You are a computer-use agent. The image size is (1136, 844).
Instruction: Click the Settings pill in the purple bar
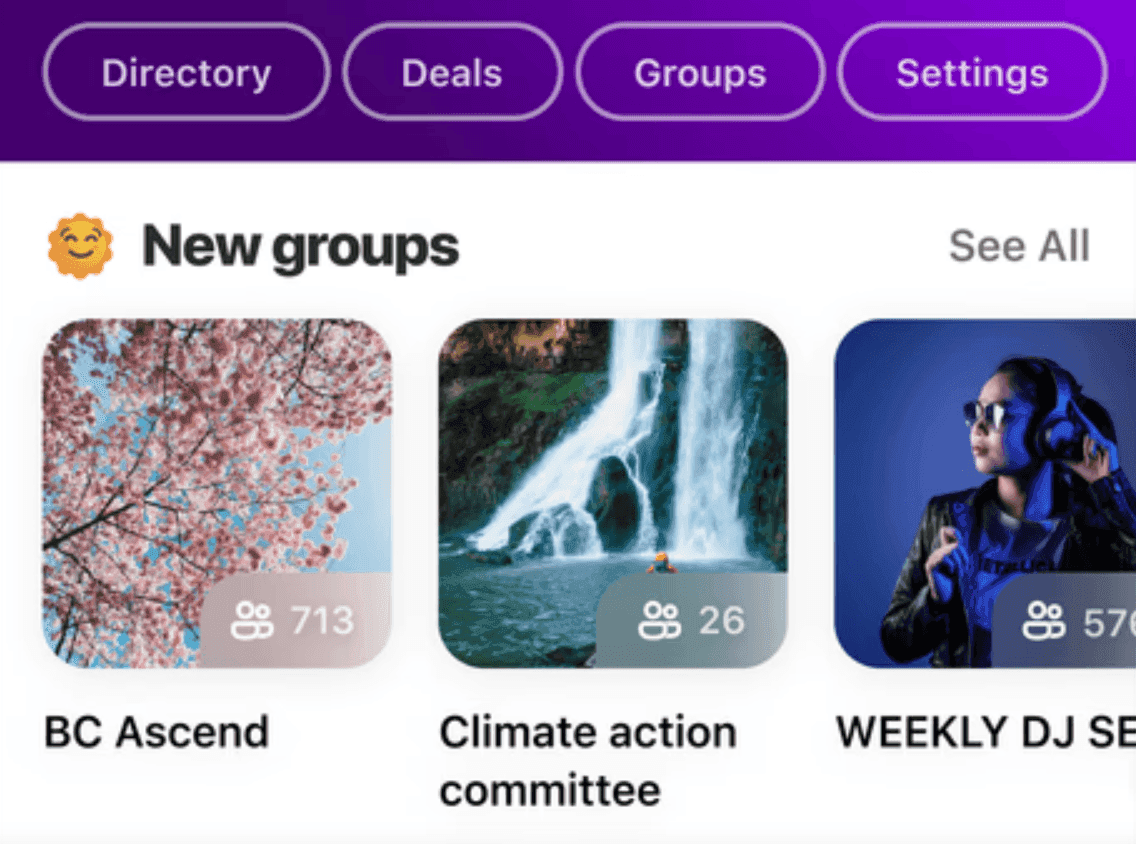point(972,71)
